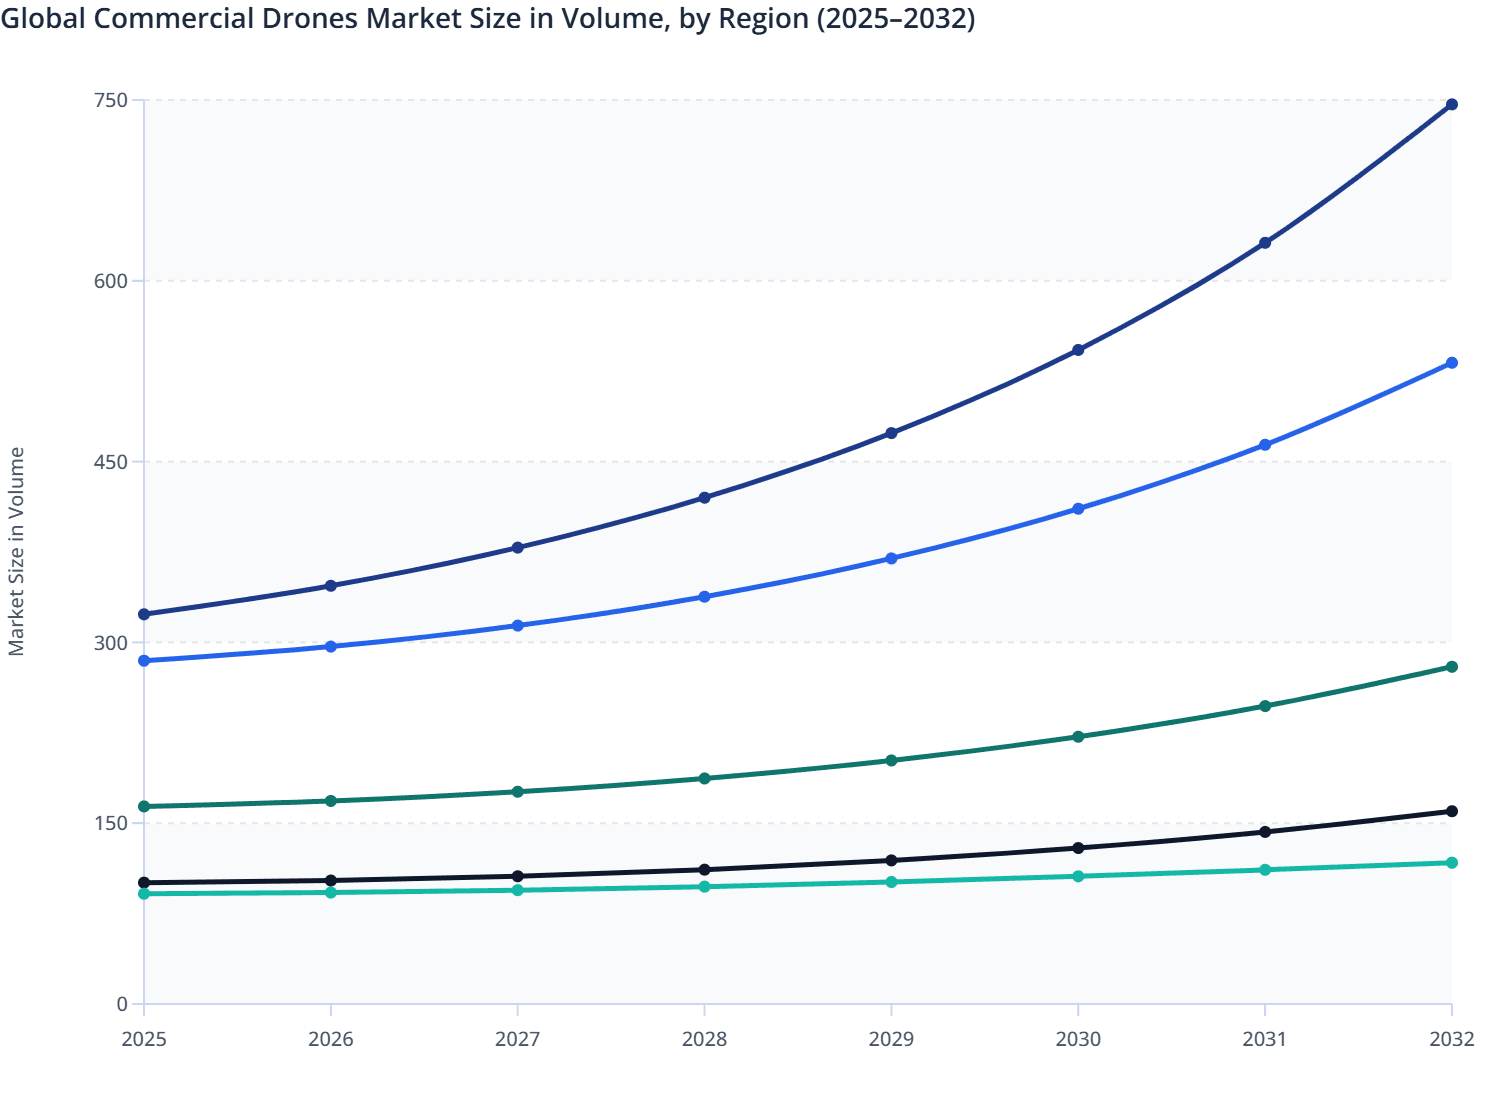This screenshot has height=1120, width=1508.
Task: Click the 2028 x-axis tick label
Action: click(x=704, y=1041)
